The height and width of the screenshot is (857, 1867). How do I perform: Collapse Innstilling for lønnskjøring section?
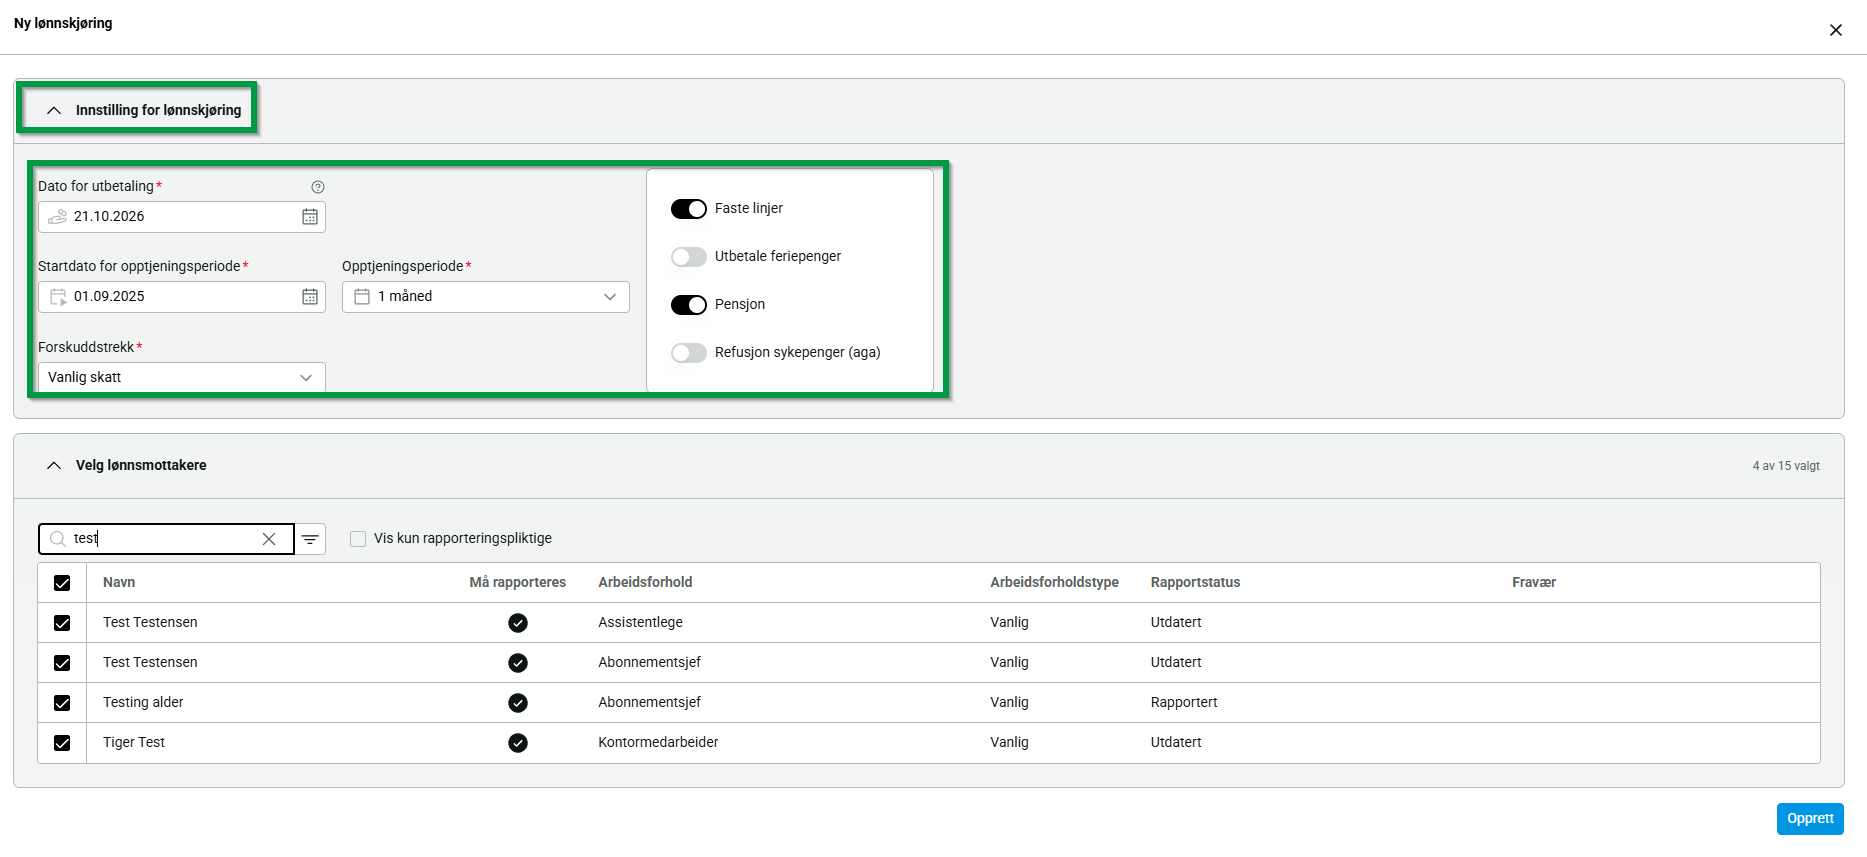[54, 111]
